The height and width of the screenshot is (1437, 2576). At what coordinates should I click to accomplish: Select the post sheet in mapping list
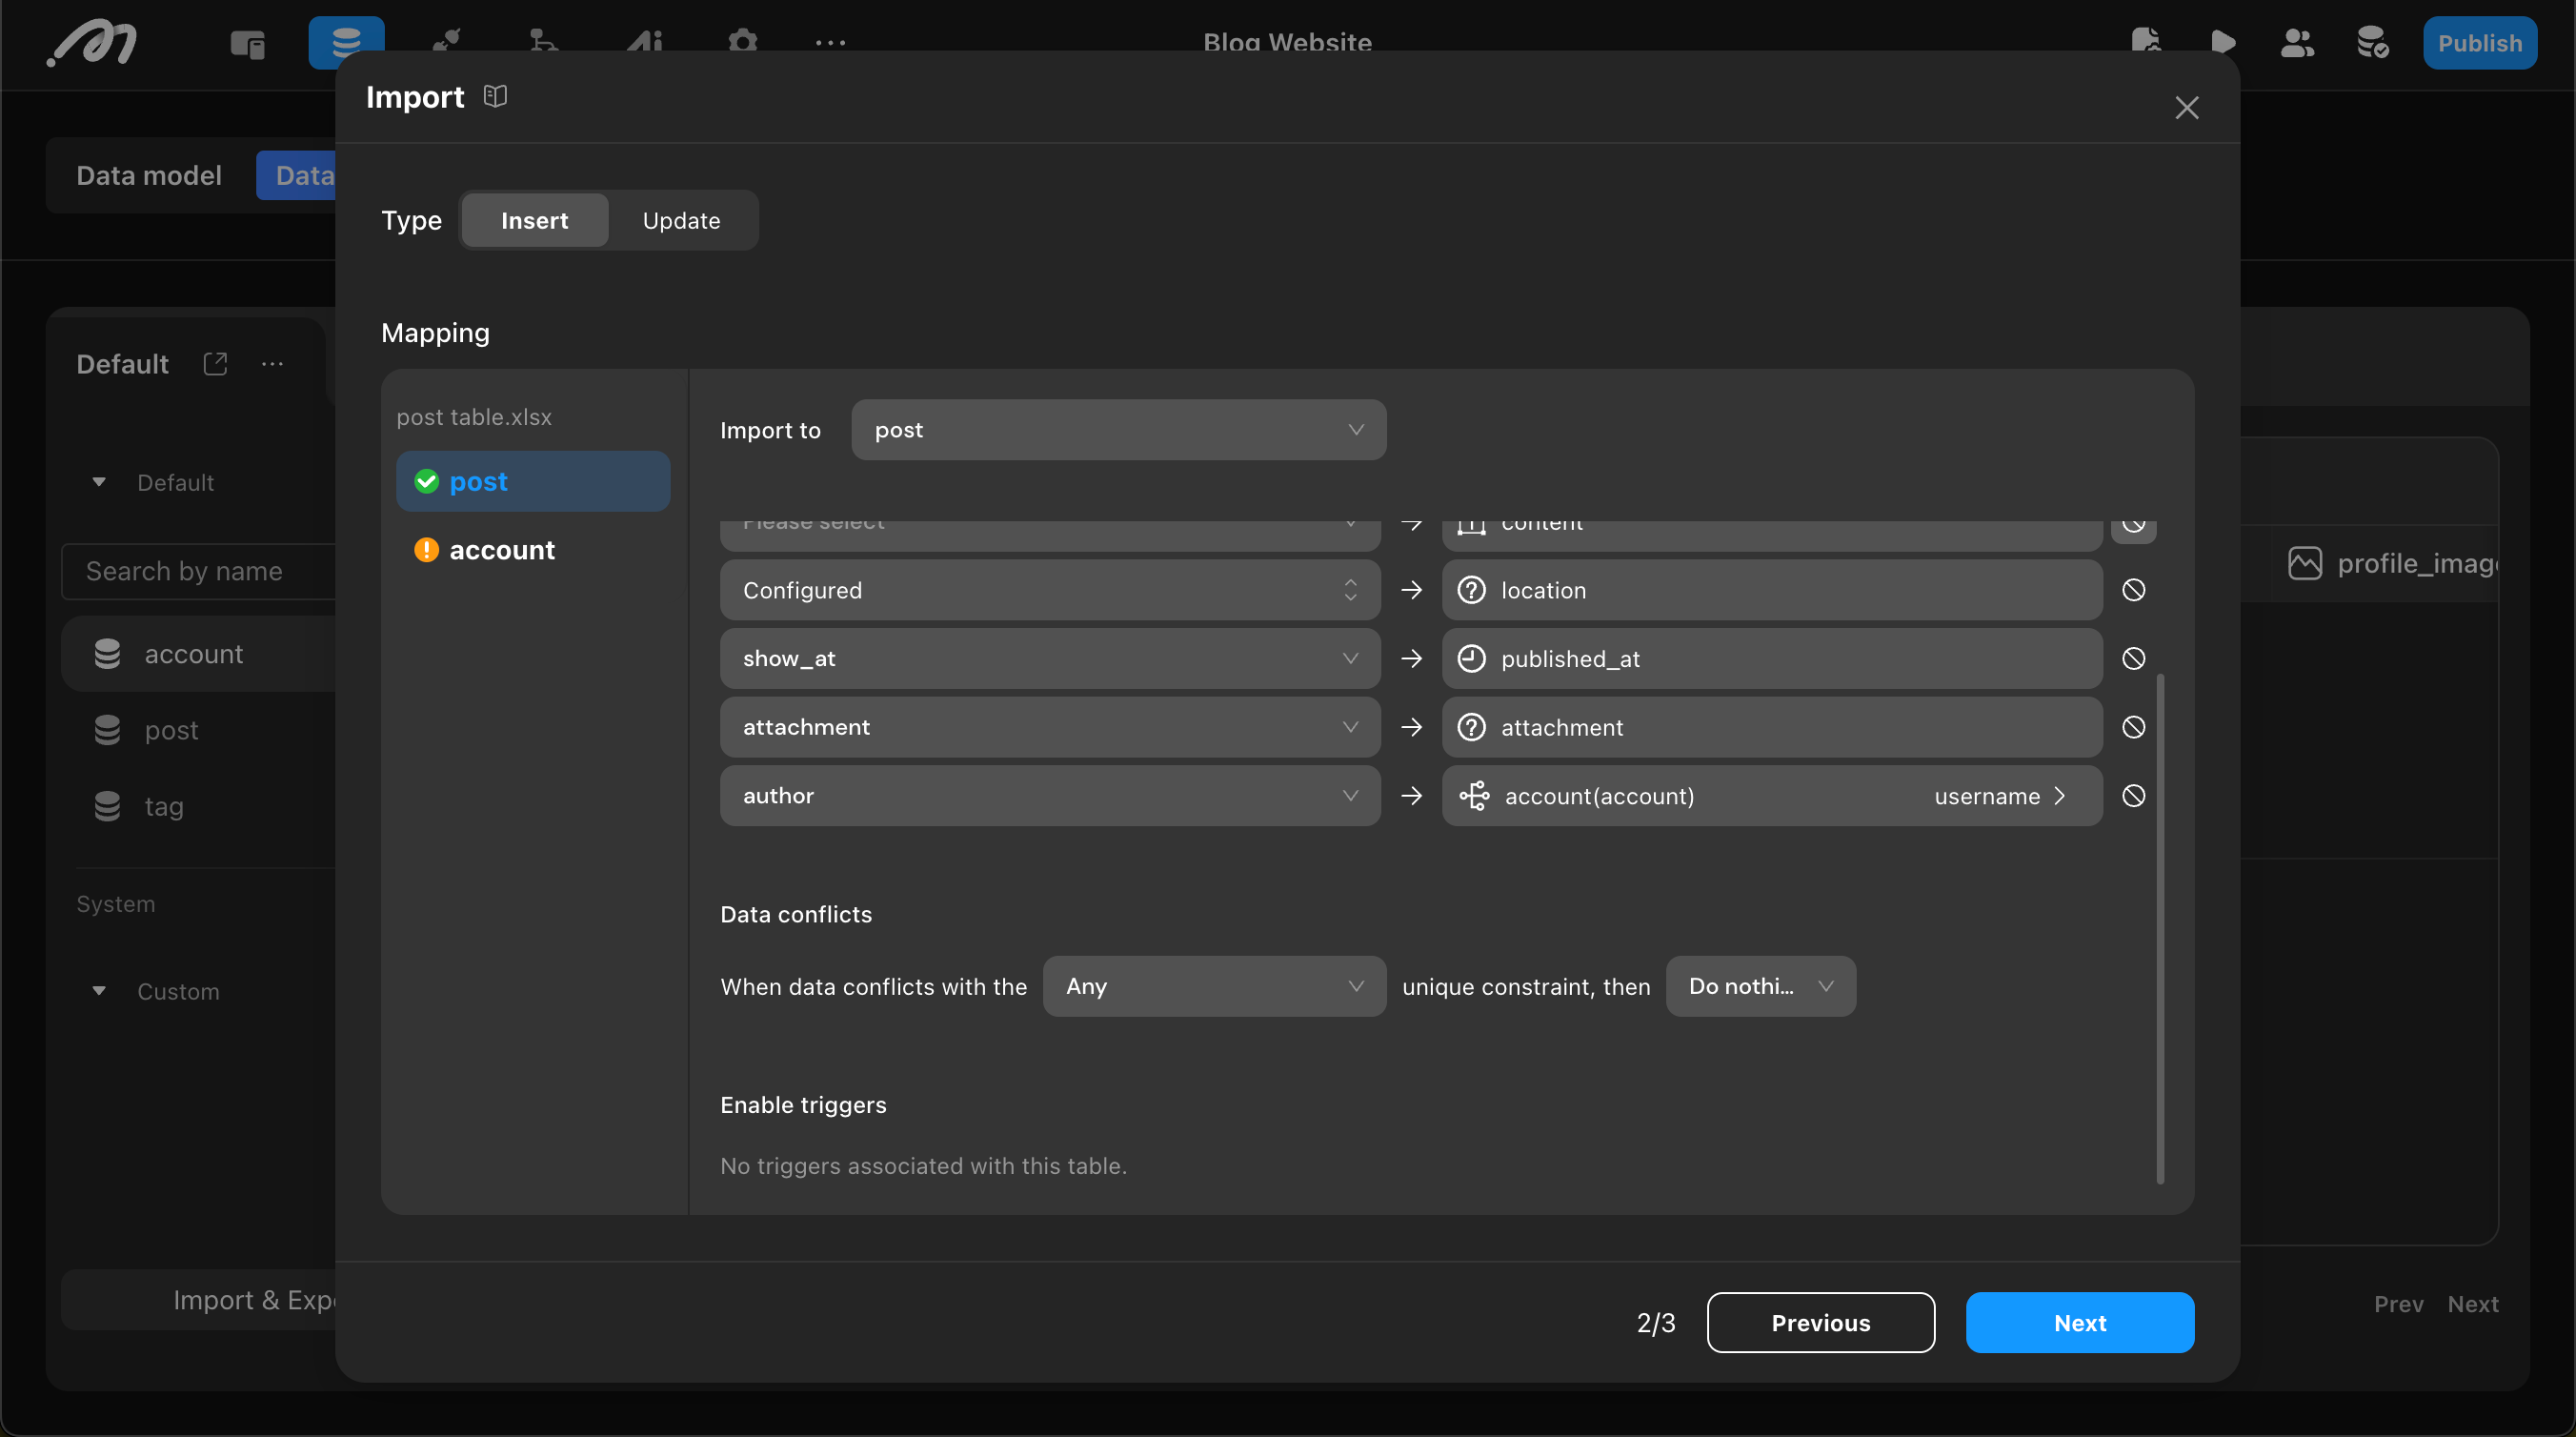point(533,481)
